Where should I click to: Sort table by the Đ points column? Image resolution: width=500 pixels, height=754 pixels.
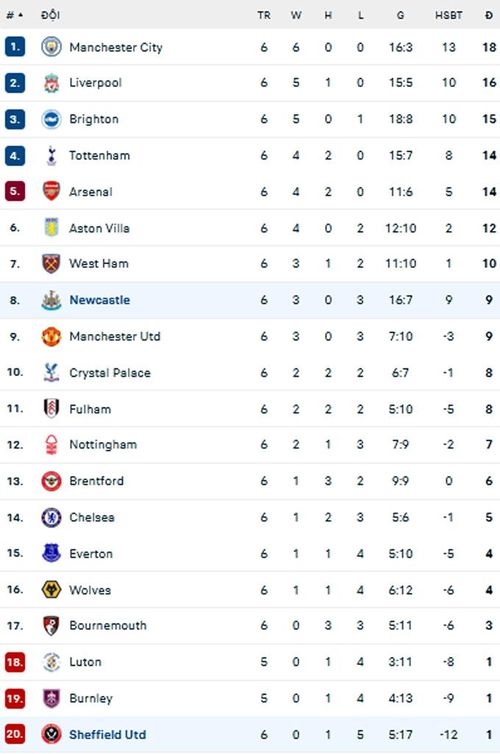(489, 15)
